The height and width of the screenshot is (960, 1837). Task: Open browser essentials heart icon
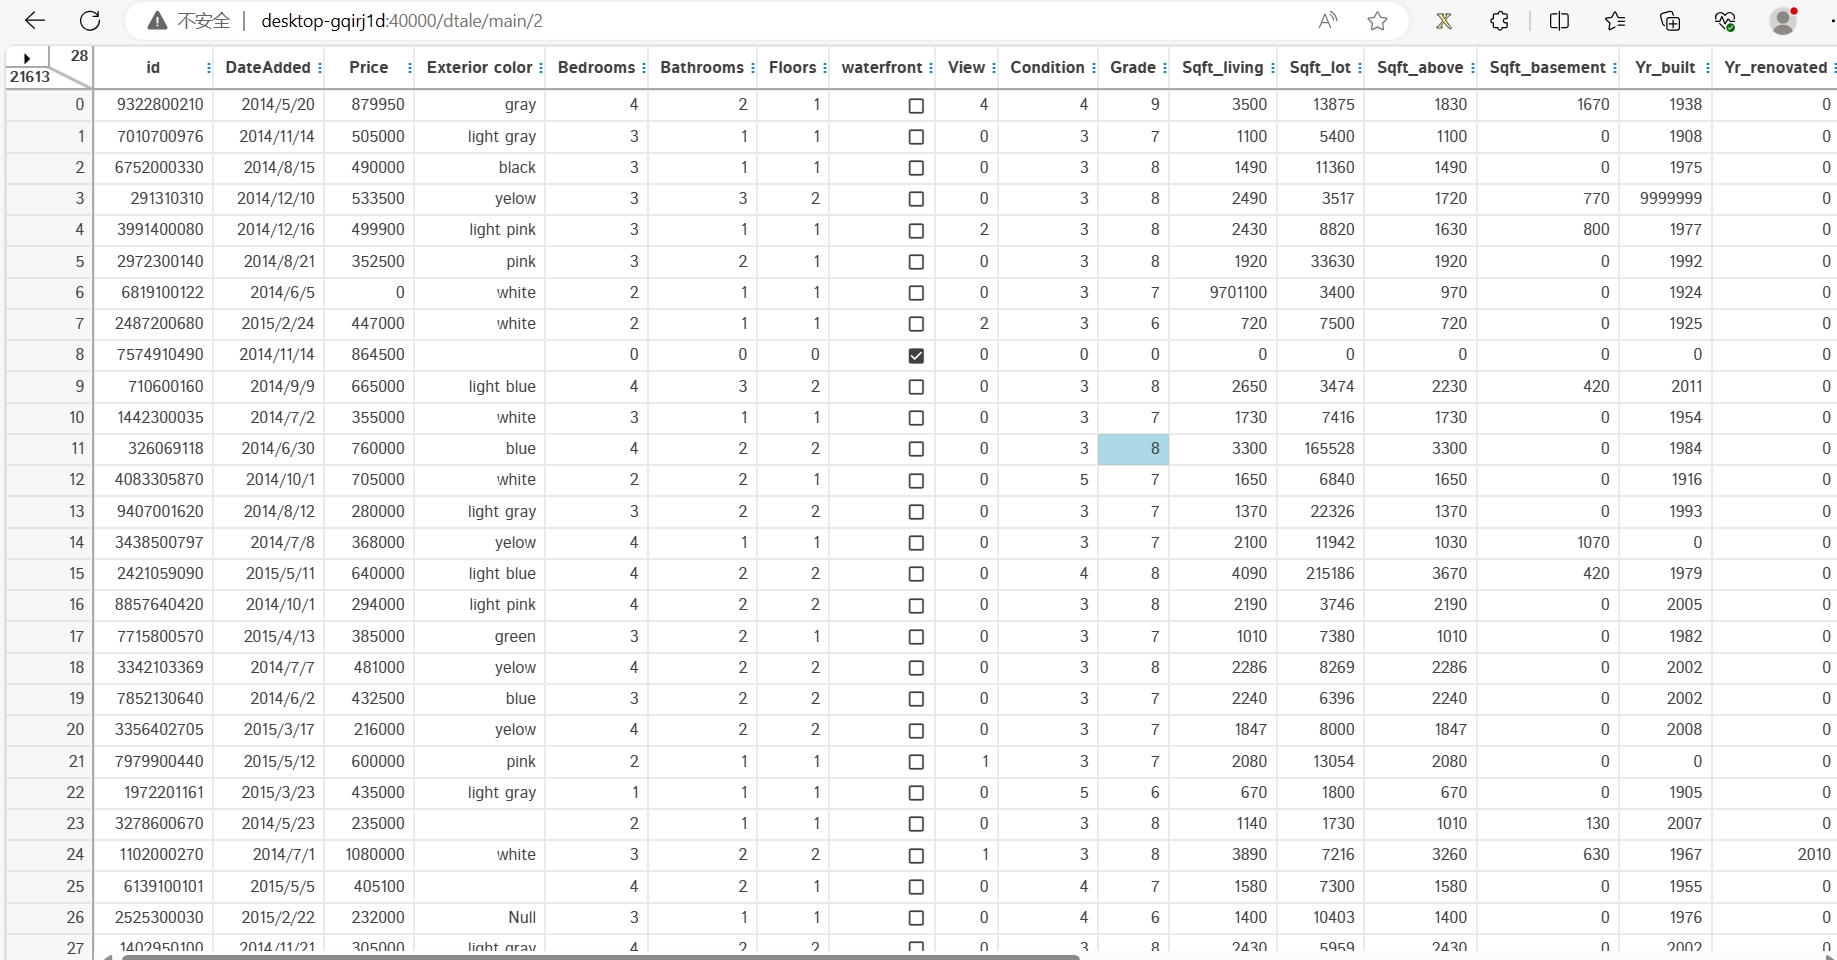pos(1725,20)
